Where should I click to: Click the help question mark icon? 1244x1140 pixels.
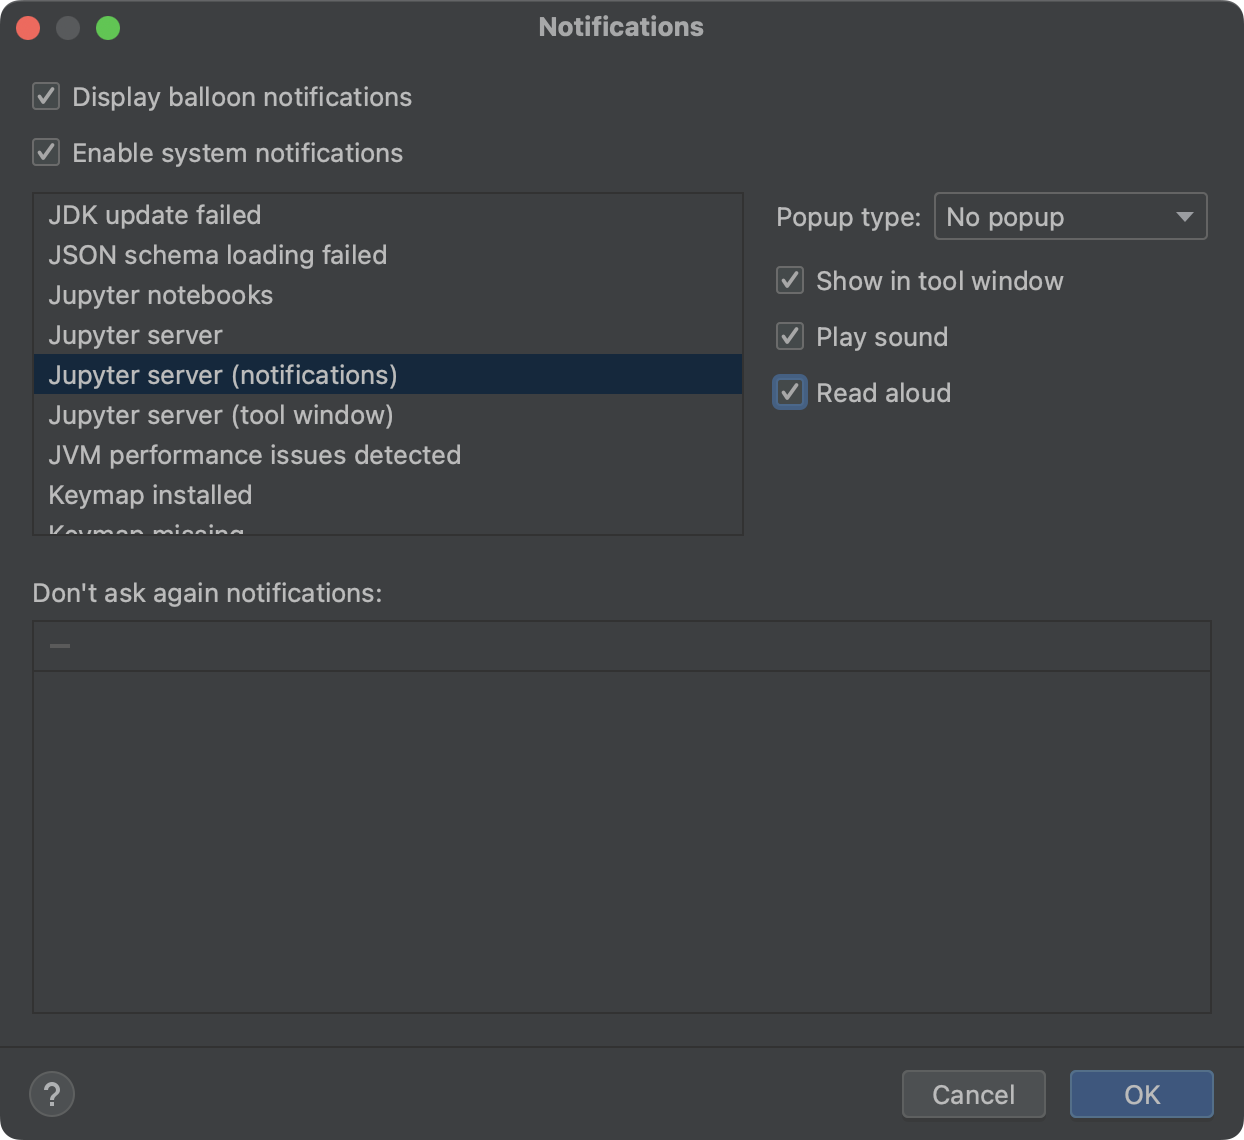[x=52, y=1094]
